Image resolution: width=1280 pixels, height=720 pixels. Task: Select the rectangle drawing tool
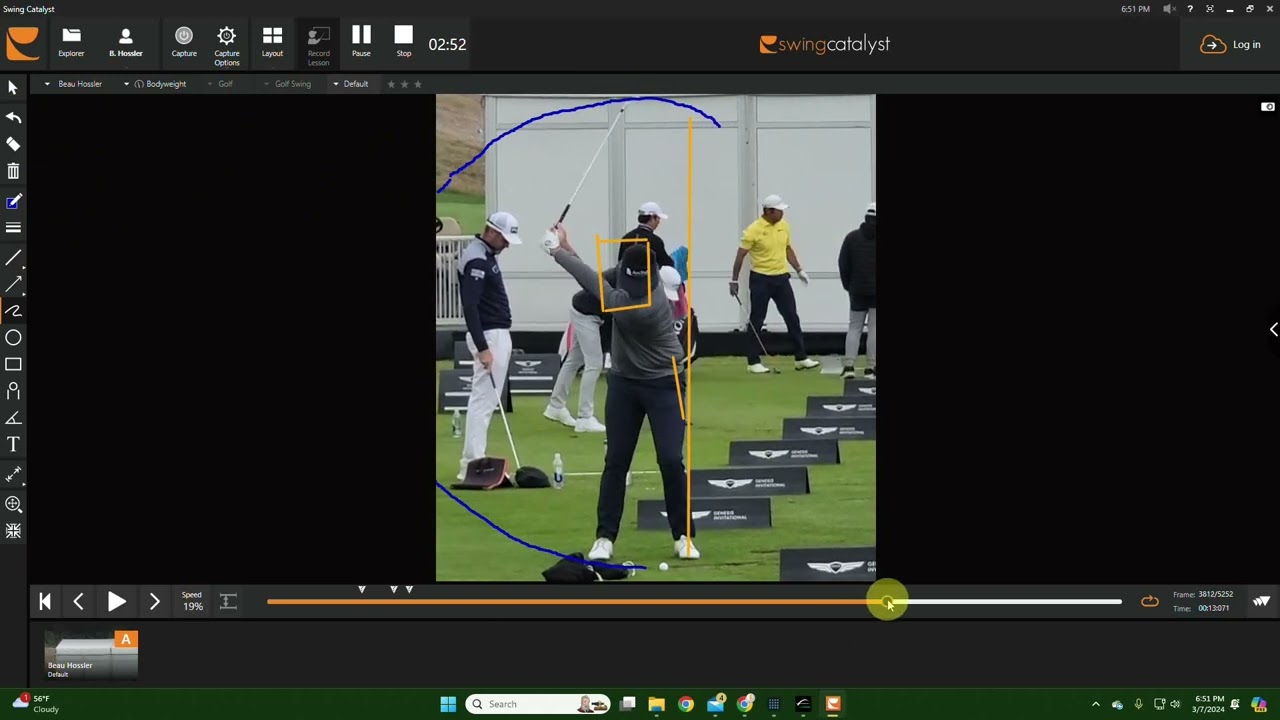click(14, 364)
